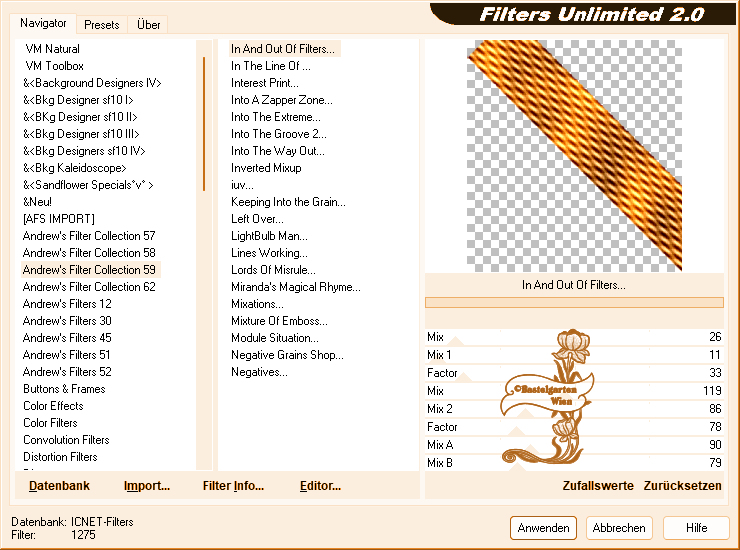Choose Into The Extreme... filter
740x550 pixels.
coord(276,117)
